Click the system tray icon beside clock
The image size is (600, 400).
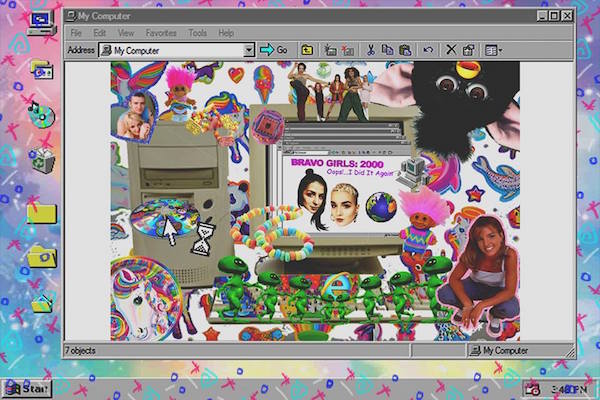click(x=532, y=389)
